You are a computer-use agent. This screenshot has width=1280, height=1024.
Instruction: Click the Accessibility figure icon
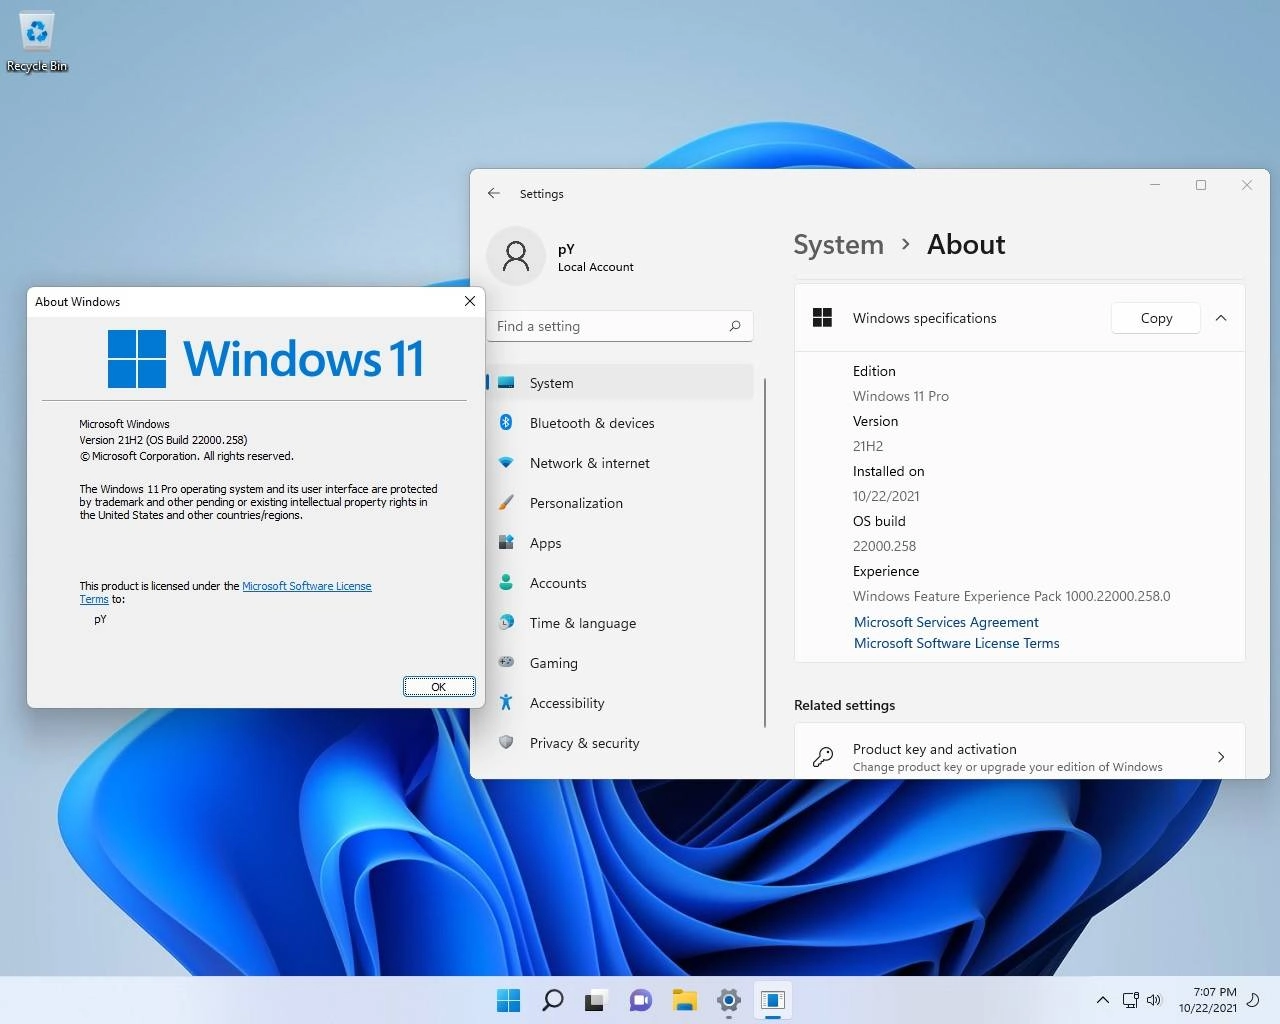pyautogui.click(x=506, y=703)
